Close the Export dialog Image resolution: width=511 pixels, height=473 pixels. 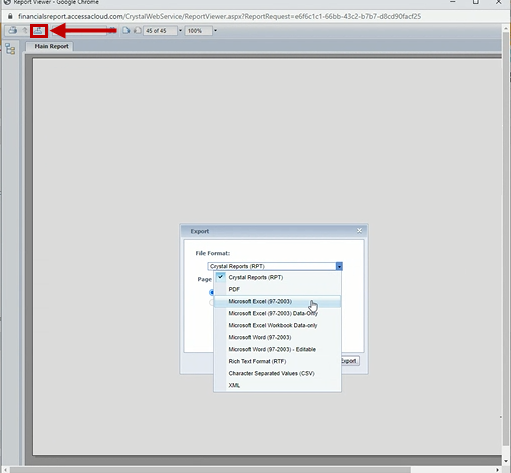(x=359, y=231)
